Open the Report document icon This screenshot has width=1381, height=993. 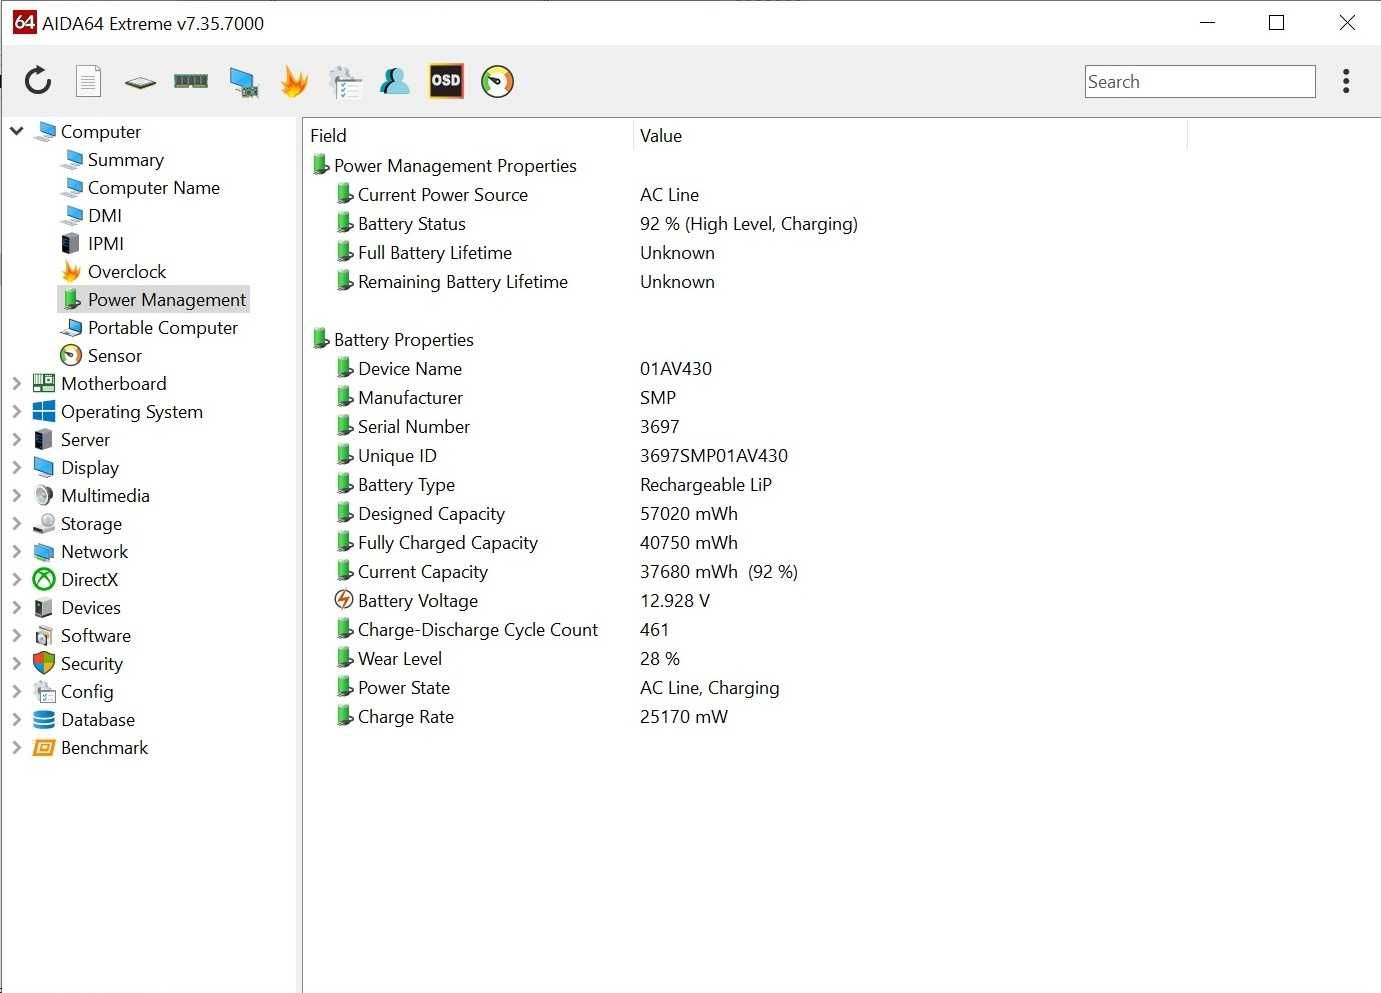tap(89, 81)
